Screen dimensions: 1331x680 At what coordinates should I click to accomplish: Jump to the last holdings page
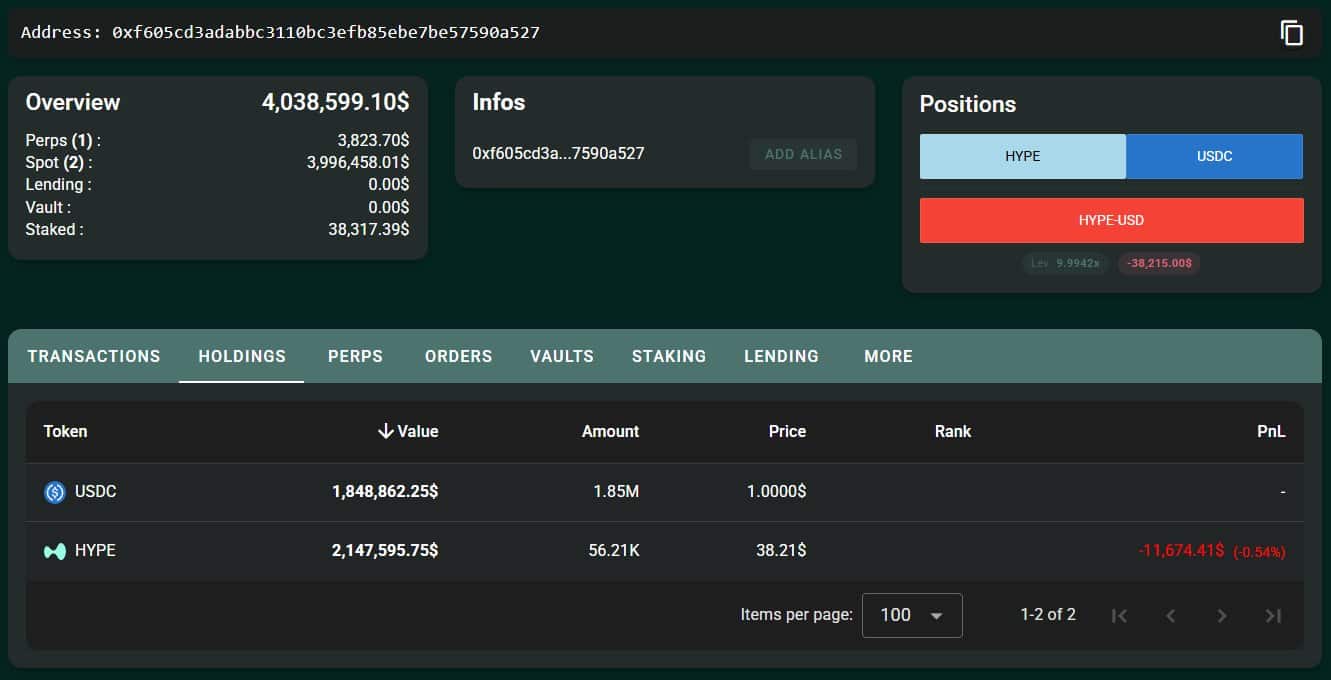(x=1272, y=616)
